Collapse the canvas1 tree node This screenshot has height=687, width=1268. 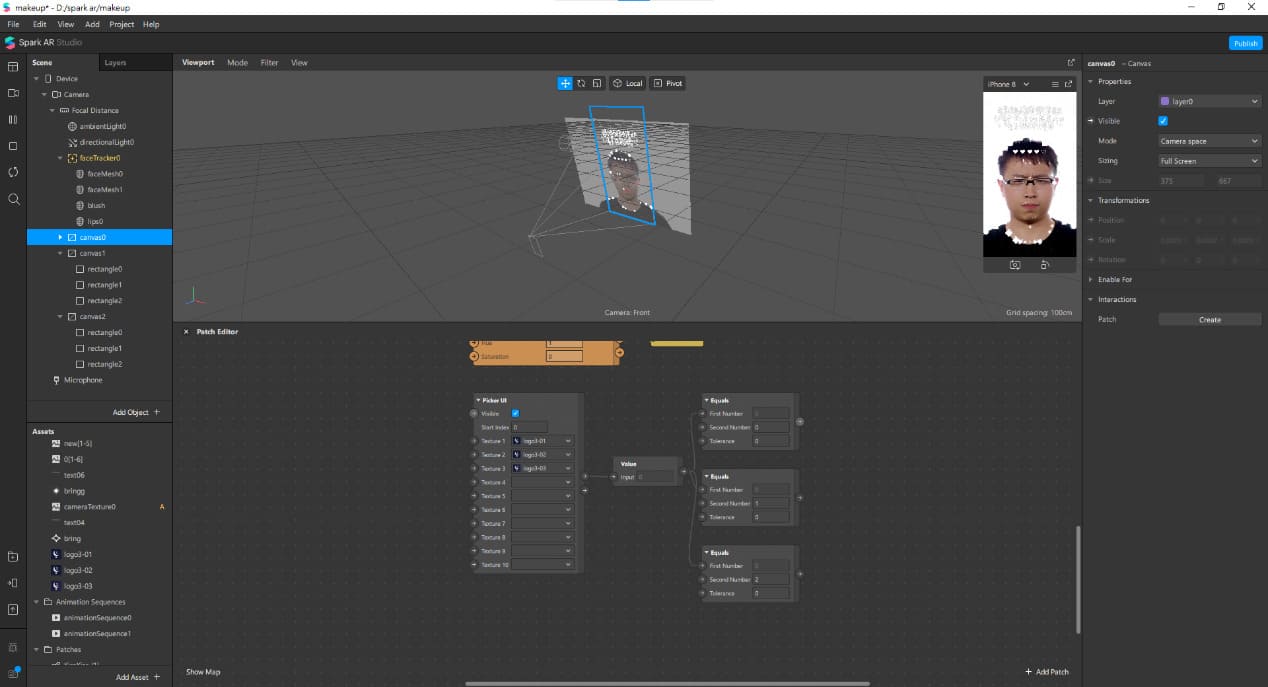point(60,253)
